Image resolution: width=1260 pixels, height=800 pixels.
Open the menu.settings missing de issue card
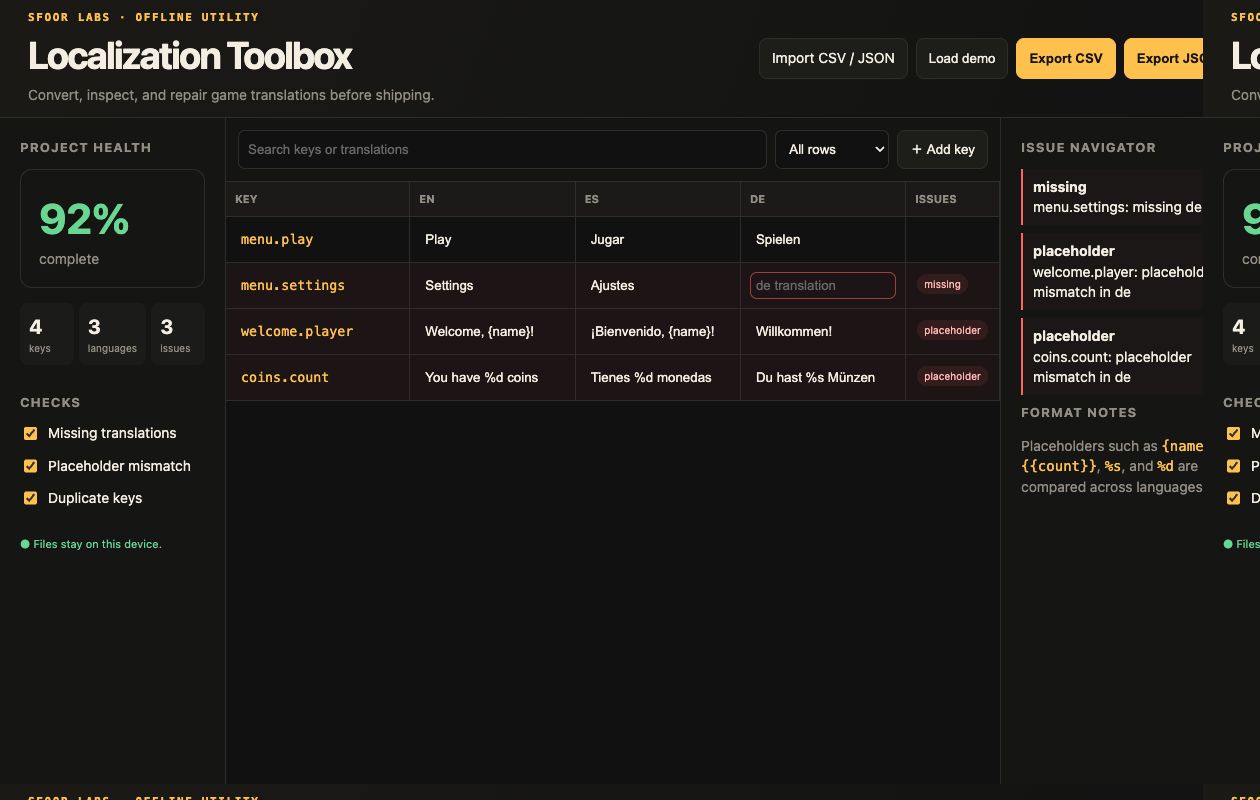(1112, 197)
